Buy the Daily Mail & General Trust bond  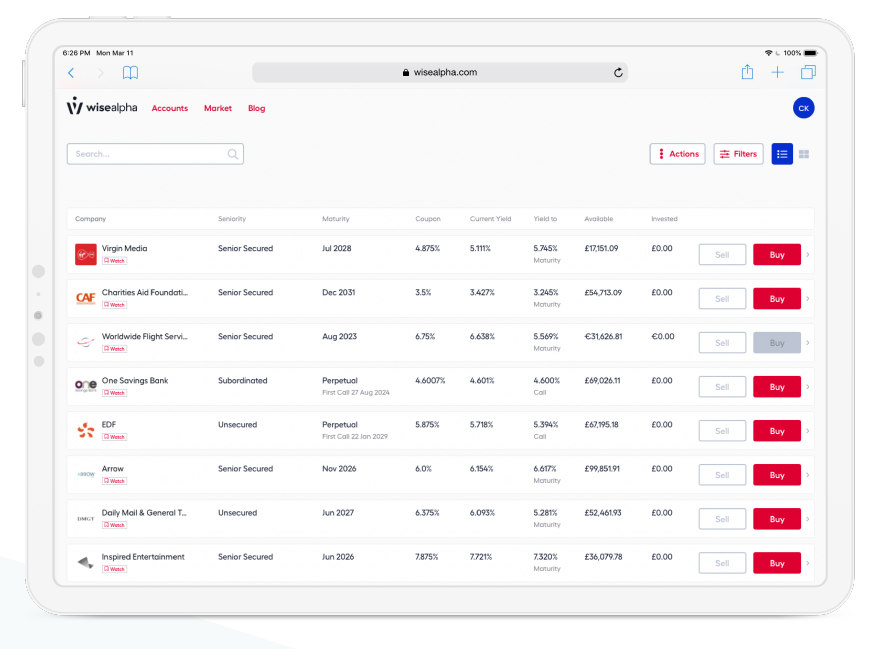click(777, 519)
